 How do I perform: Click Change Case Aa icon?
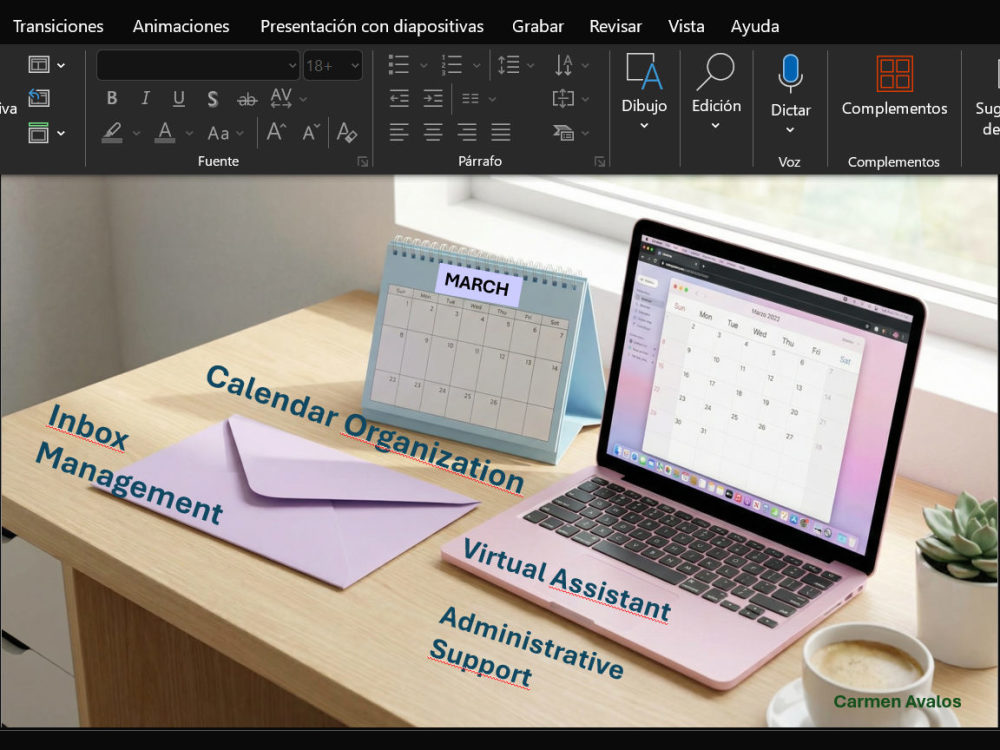218,133
